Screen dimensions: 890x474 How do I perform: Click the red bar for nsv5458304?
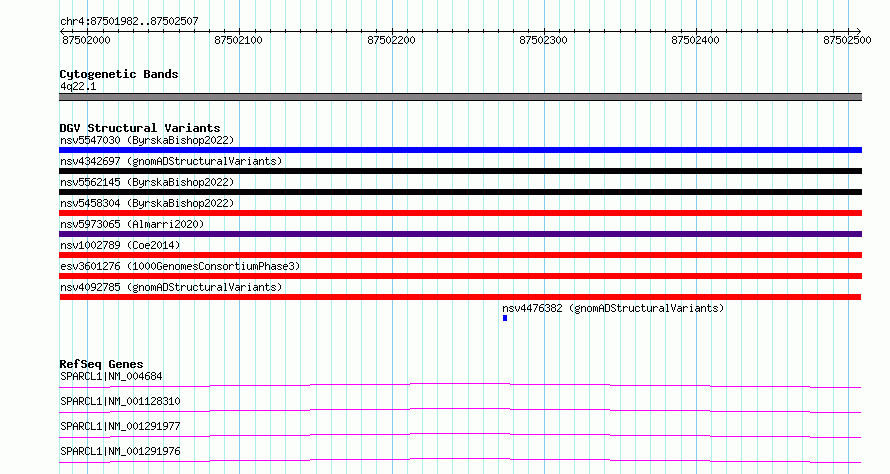point(460,213)
